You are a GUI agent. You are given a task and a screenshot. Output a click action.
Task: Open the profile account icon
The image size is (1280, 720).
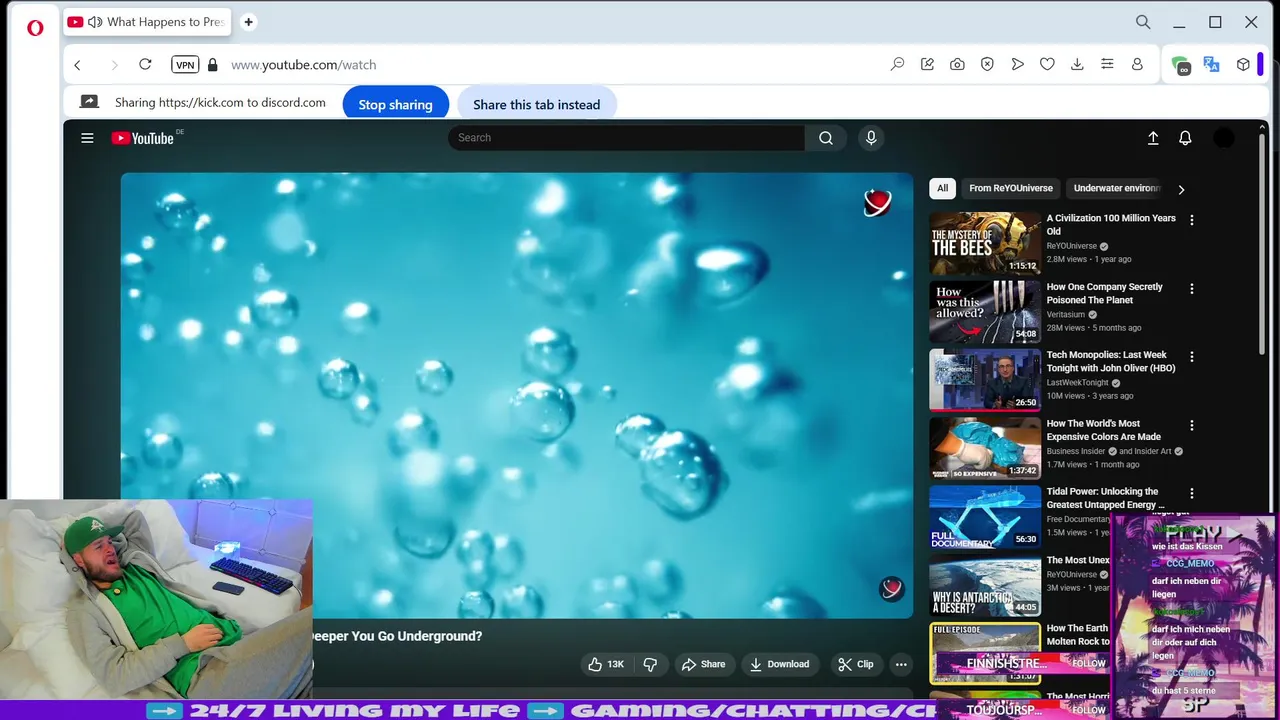click(x=1137, y=65)
